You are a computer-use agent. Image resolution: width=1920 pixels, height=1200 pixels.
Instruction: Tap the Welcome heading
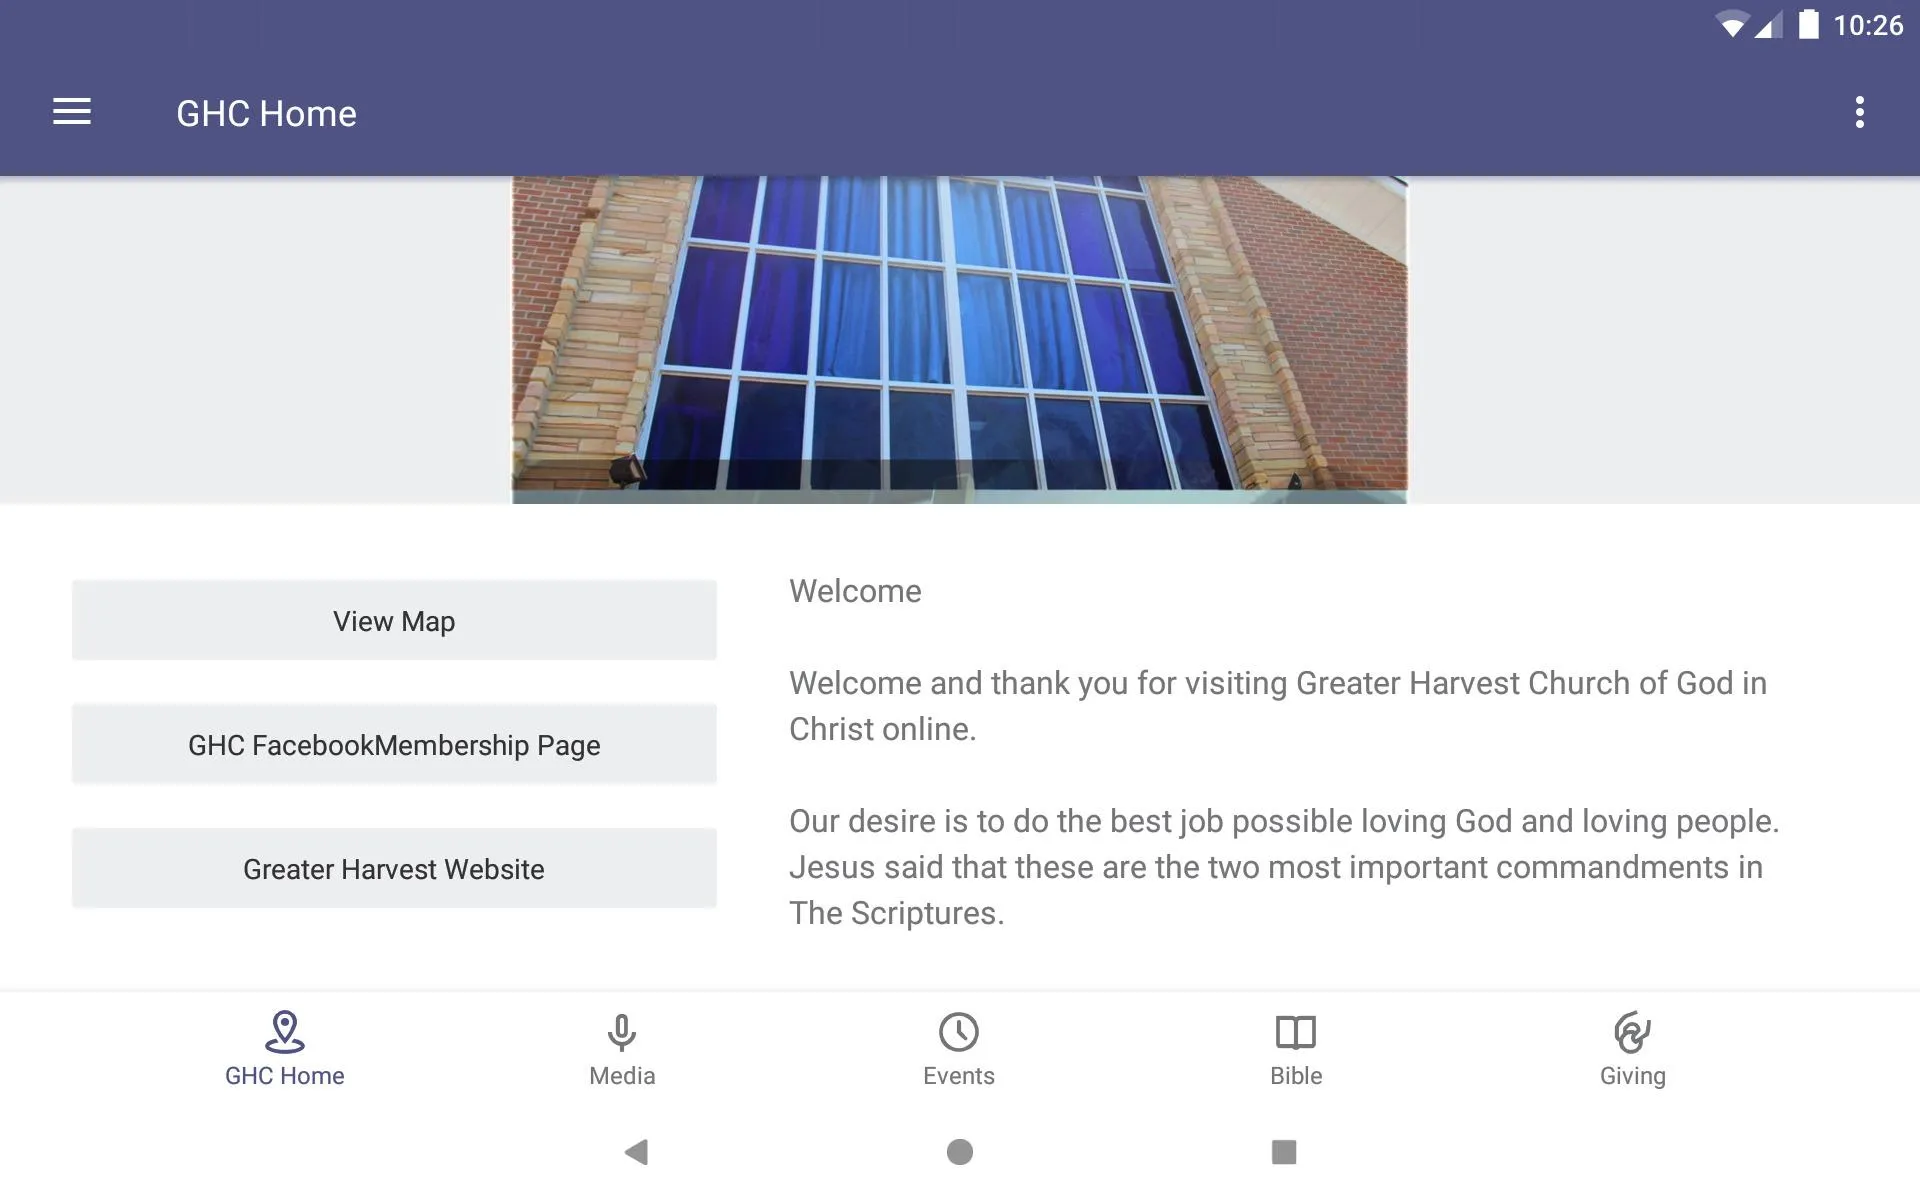click(855, 591)
